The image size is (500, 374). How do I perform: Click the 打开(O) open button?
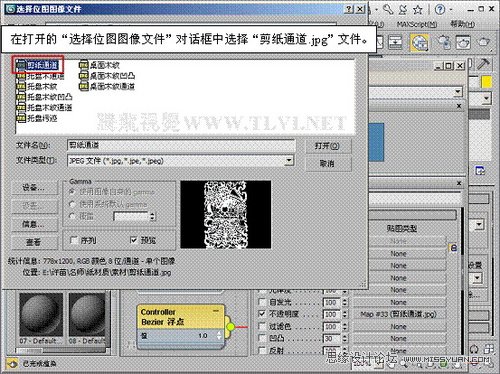(x=328, y=146)
